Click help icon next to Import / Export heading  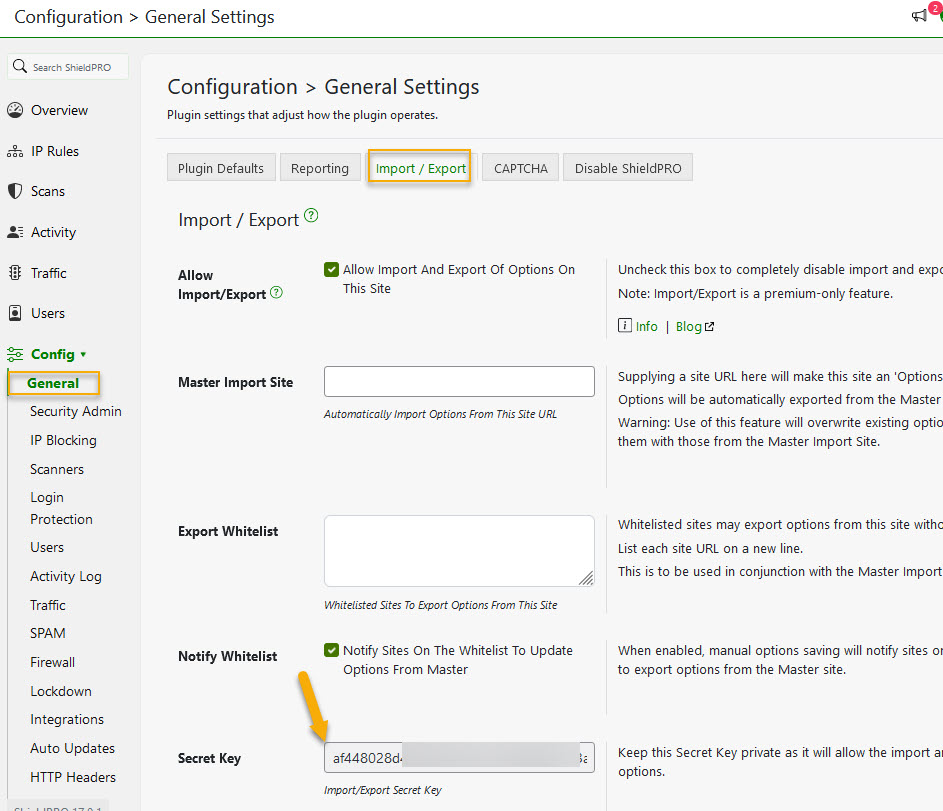(x=311, y=215)
